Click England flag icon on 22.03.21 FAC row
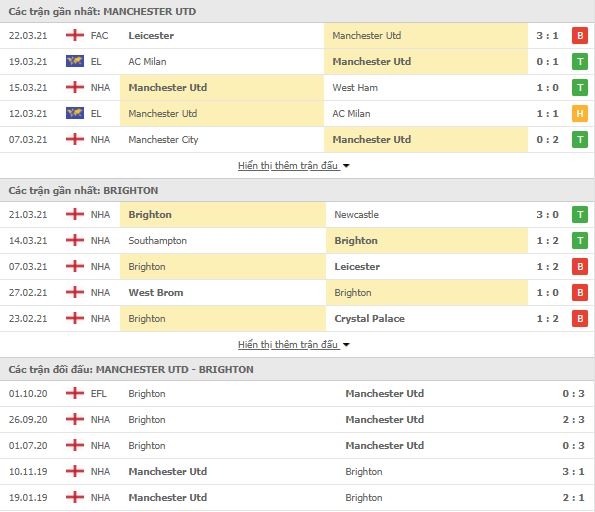This screenshot has height=512, width=595. 75,35
